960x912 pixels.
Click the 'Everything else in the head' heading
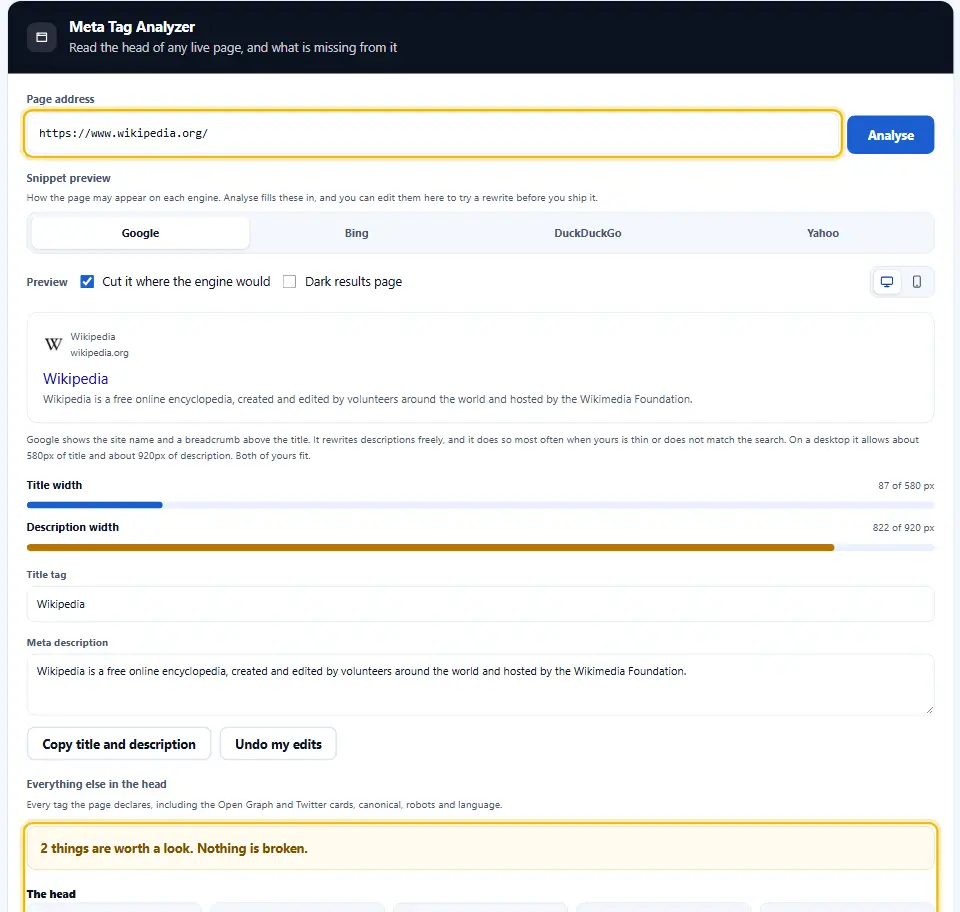pos(96,784)
